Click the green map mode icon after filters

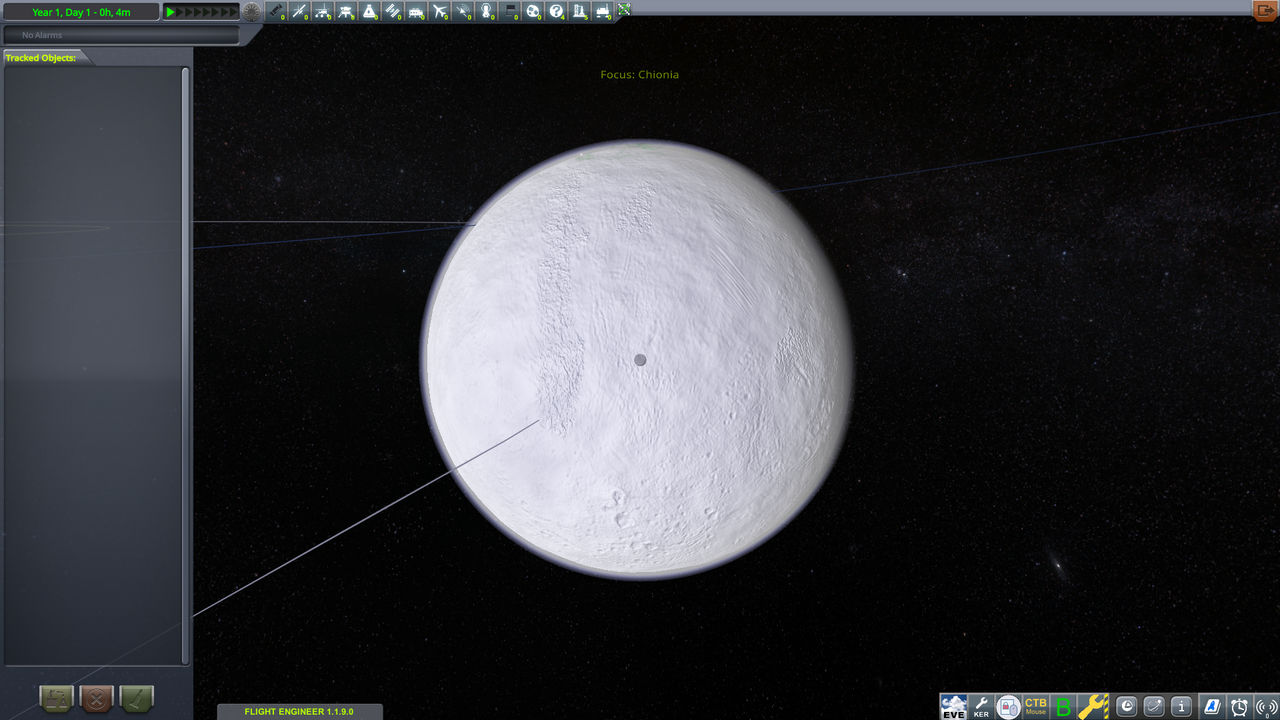(x=624, y=9)
